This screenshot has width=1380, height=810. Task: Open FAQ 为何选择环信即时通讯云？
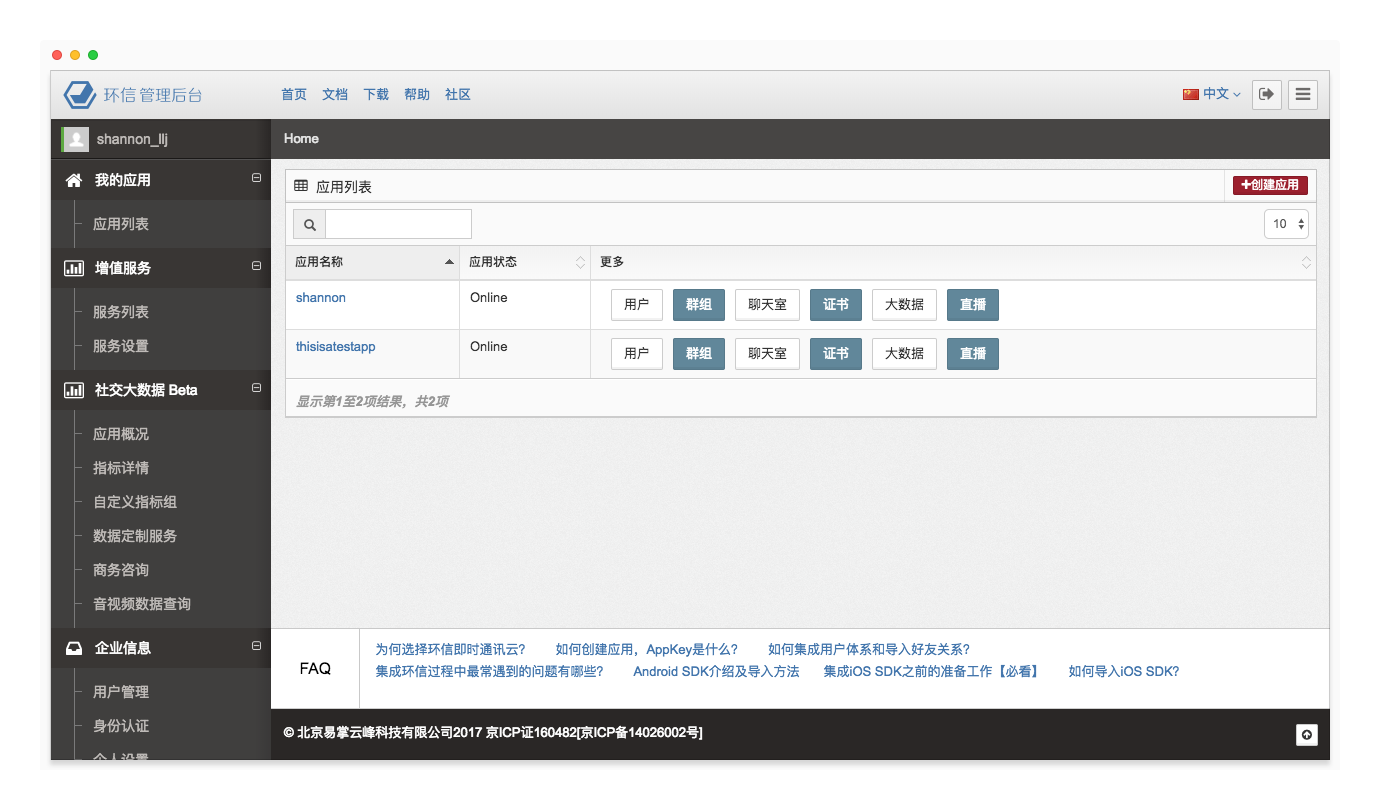pyautogui.click(x=450, y=650)
